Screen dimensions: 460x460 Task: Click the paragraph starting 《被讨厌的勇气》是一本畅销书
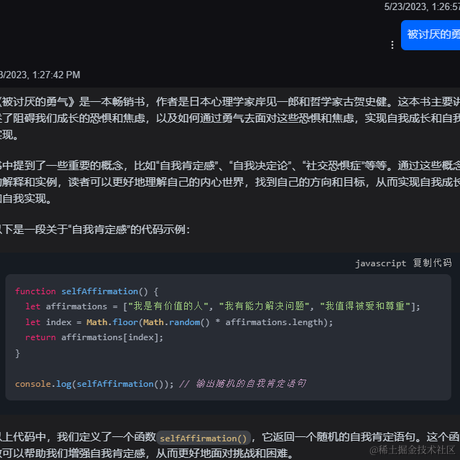click(230, 118)
